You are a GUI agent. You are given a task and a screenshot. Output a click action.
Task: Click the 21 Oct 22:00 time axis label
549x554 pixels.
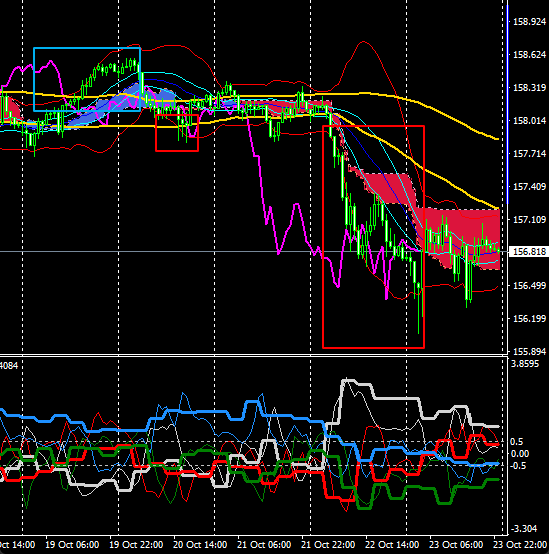tap(328, 545)
